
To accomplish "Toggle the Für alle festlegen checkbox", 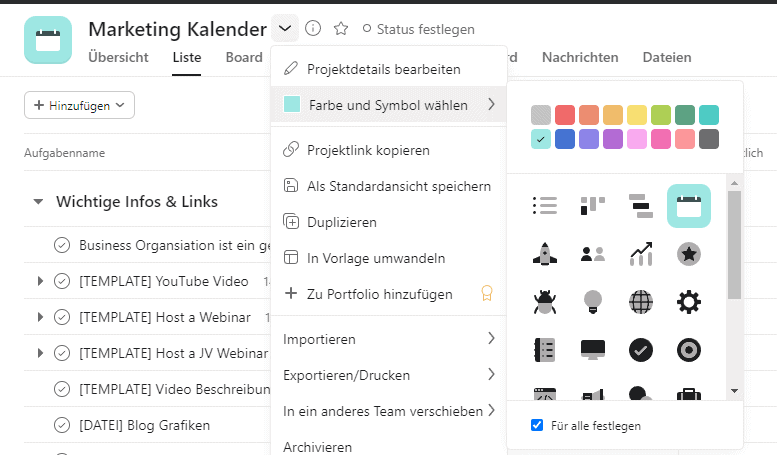I will coord(537,425).
